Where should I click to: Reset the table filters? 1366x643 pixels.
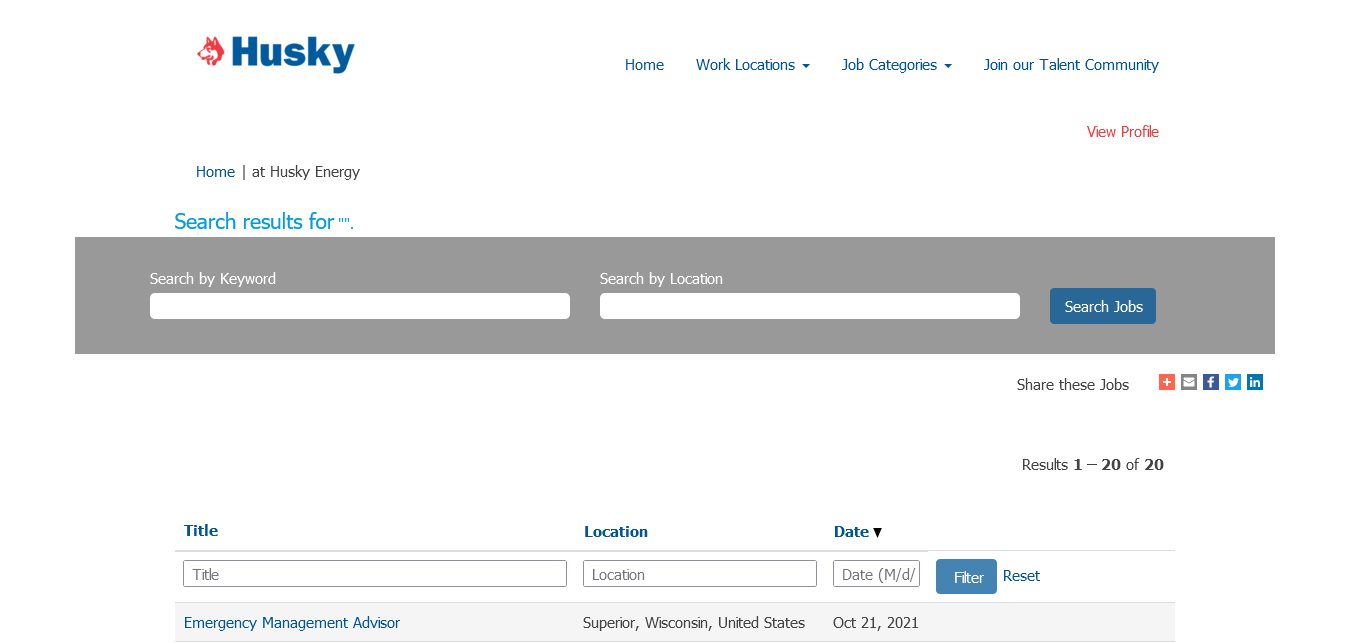click(x=1021, y=576)
